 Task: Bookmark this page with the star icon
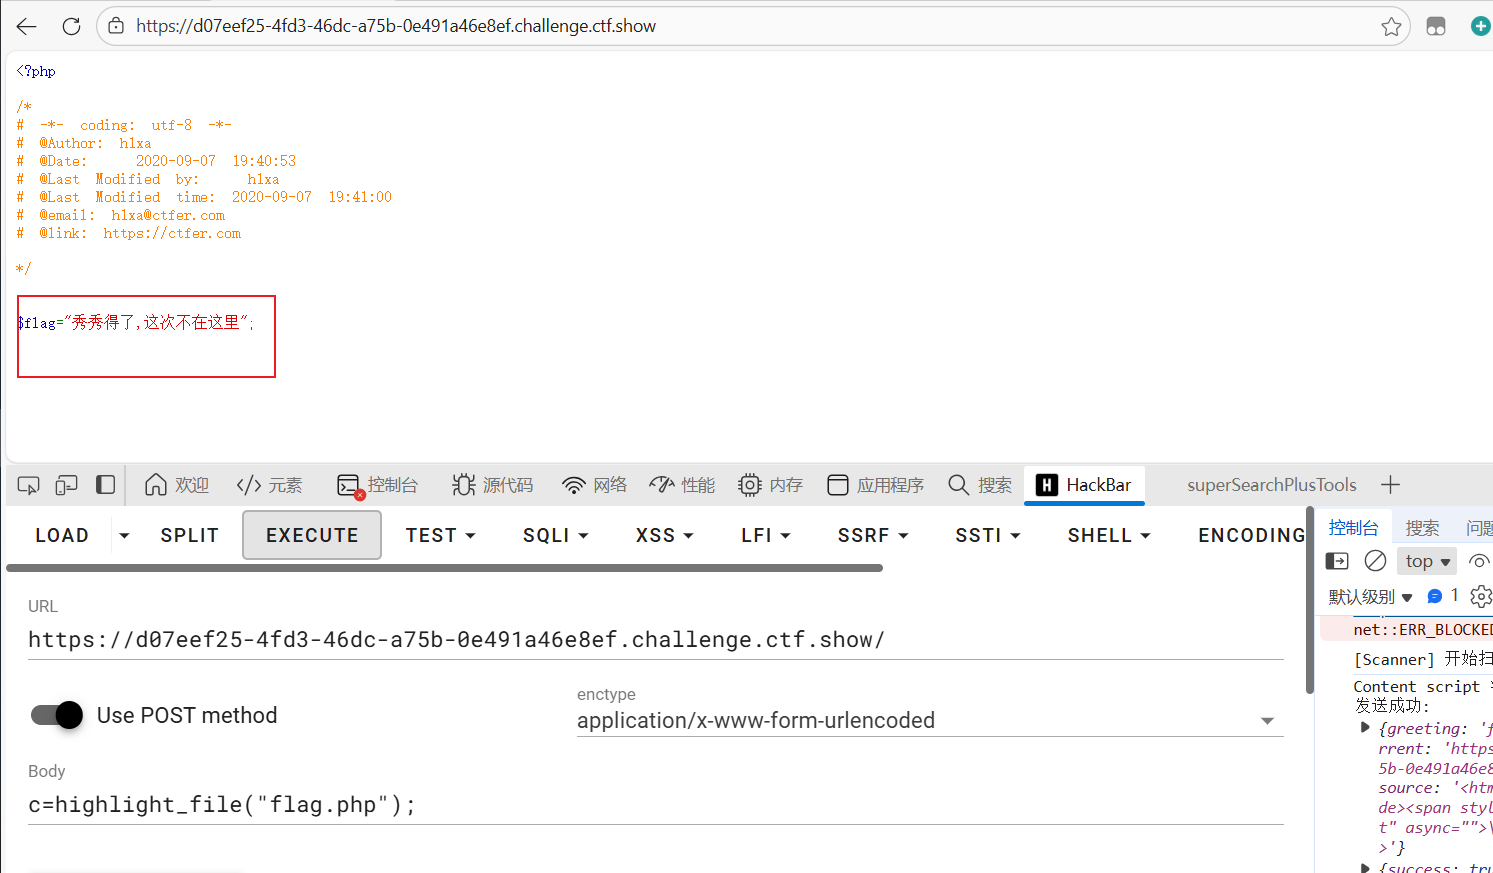tap(1391, 27)
